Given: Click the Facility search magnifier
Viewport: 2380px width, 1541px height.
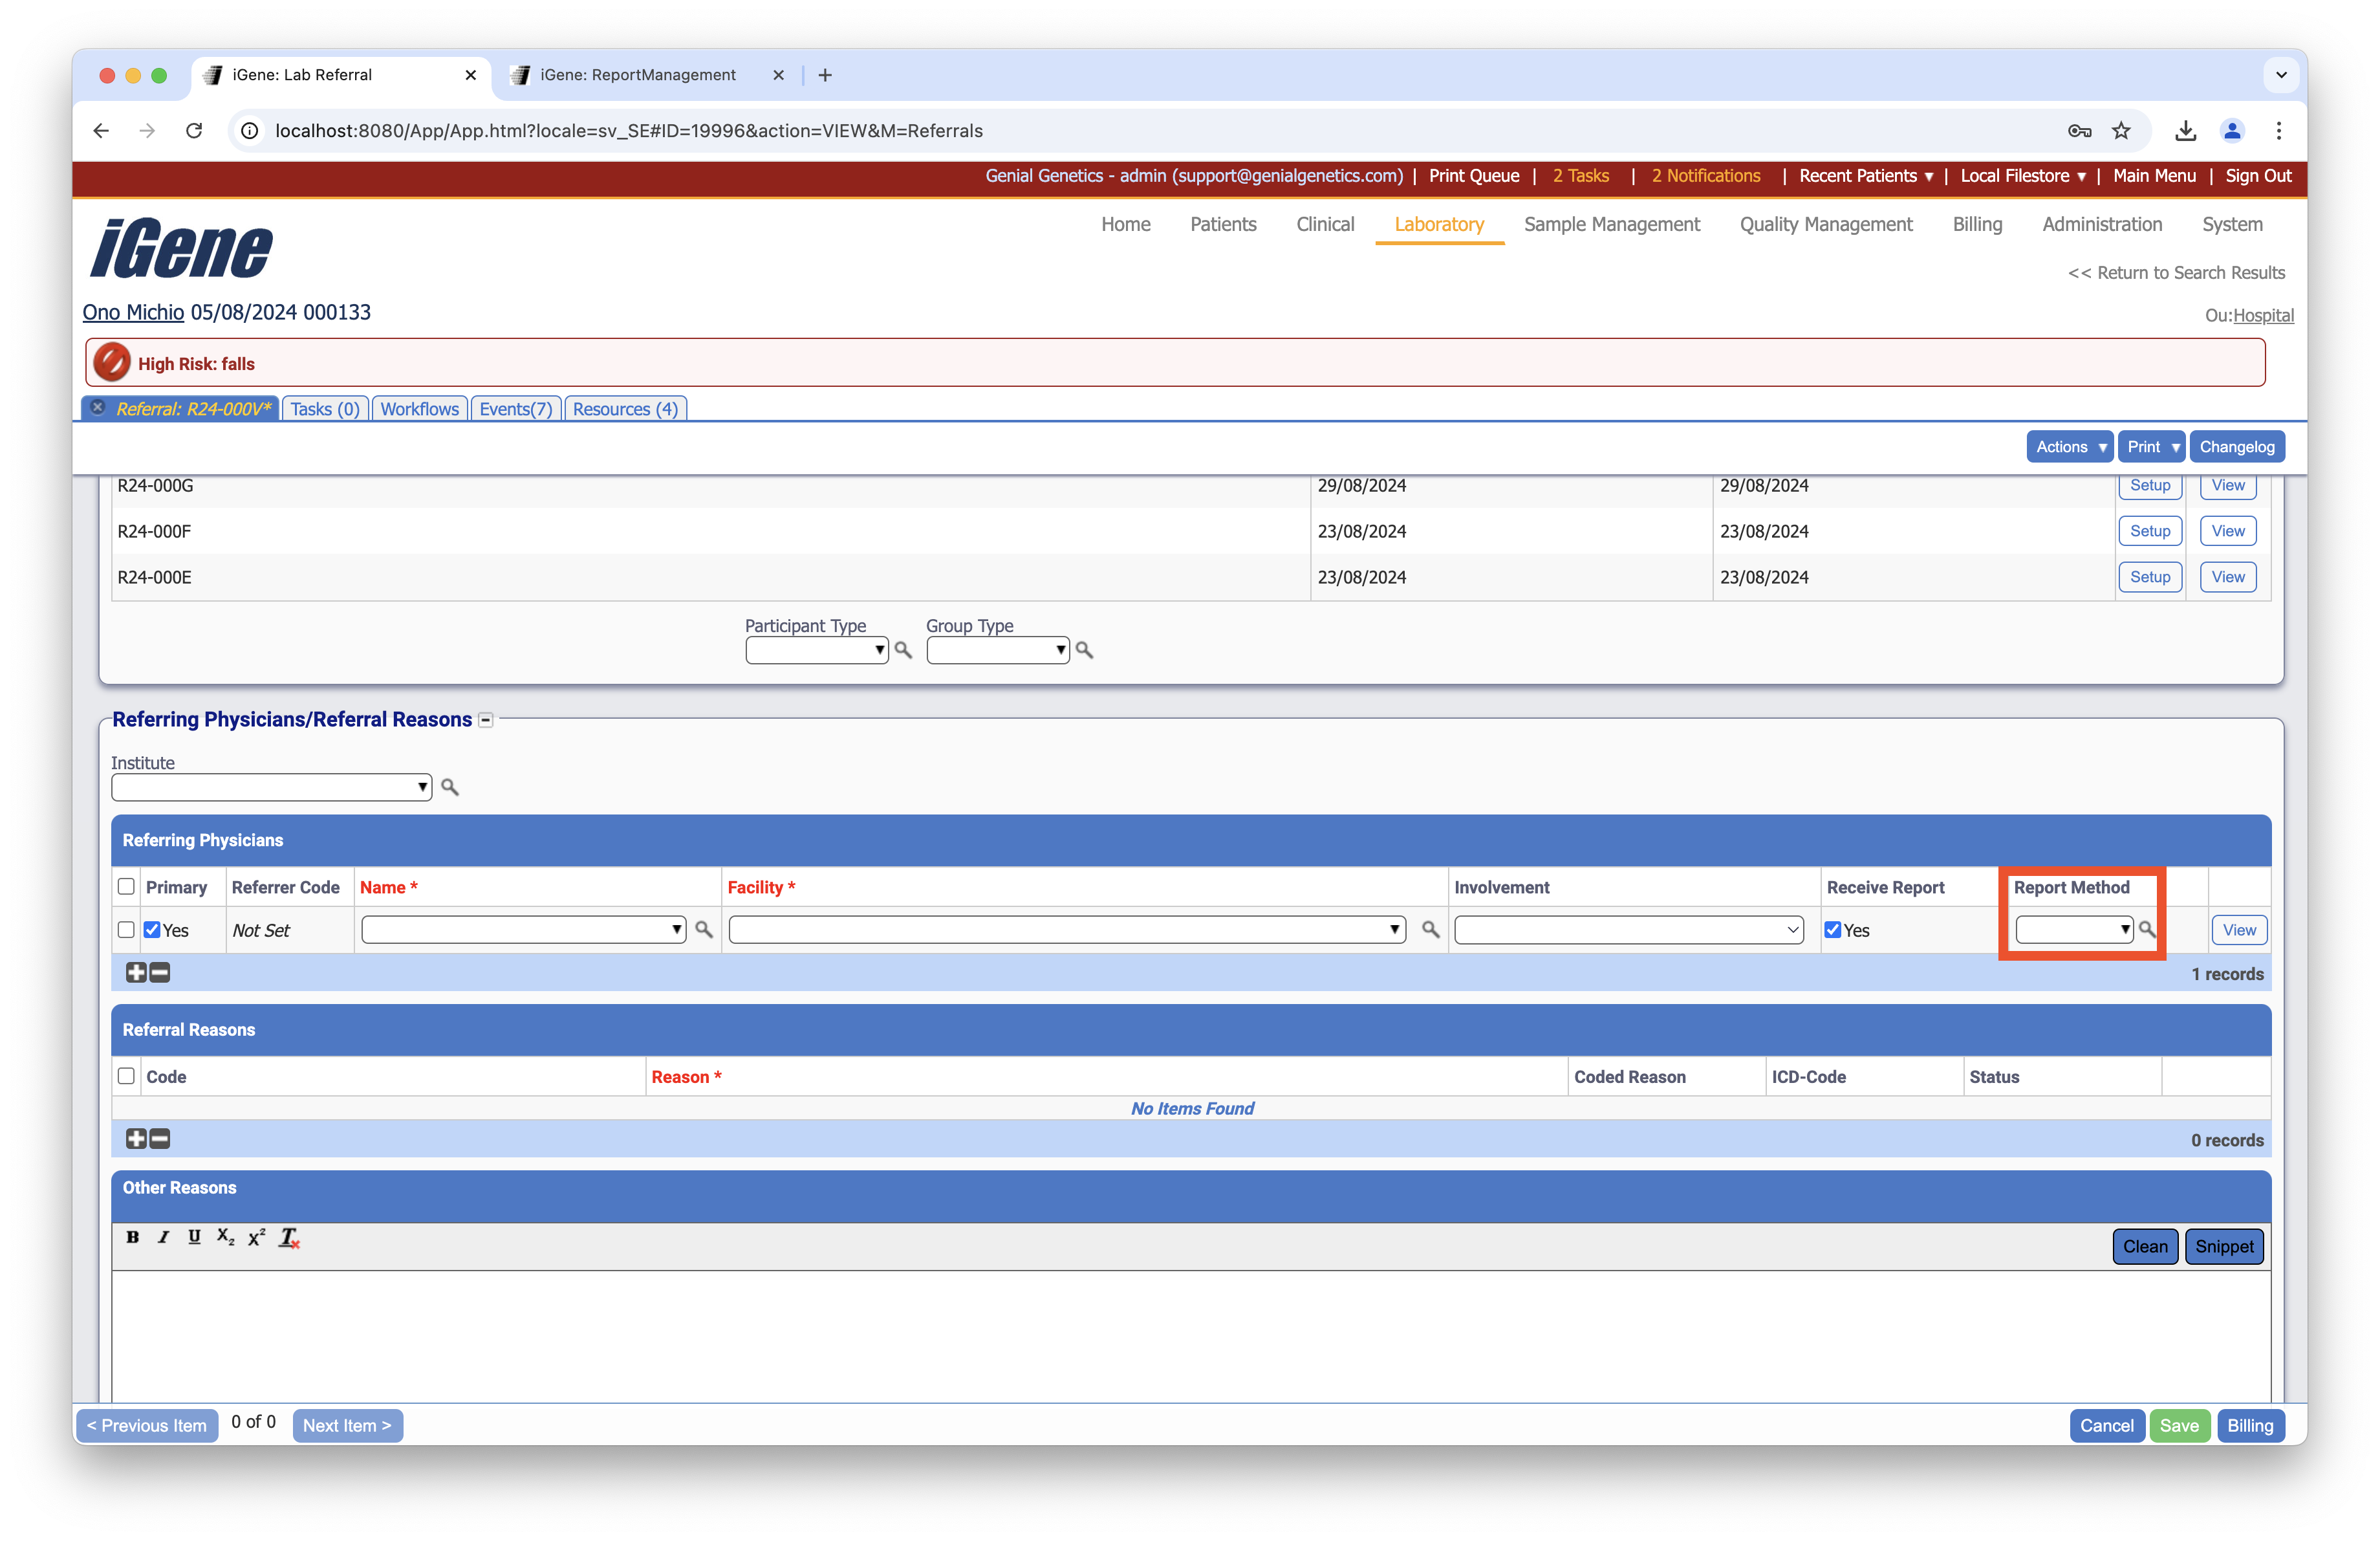Looking at the screenshot, I should 1429,929.
